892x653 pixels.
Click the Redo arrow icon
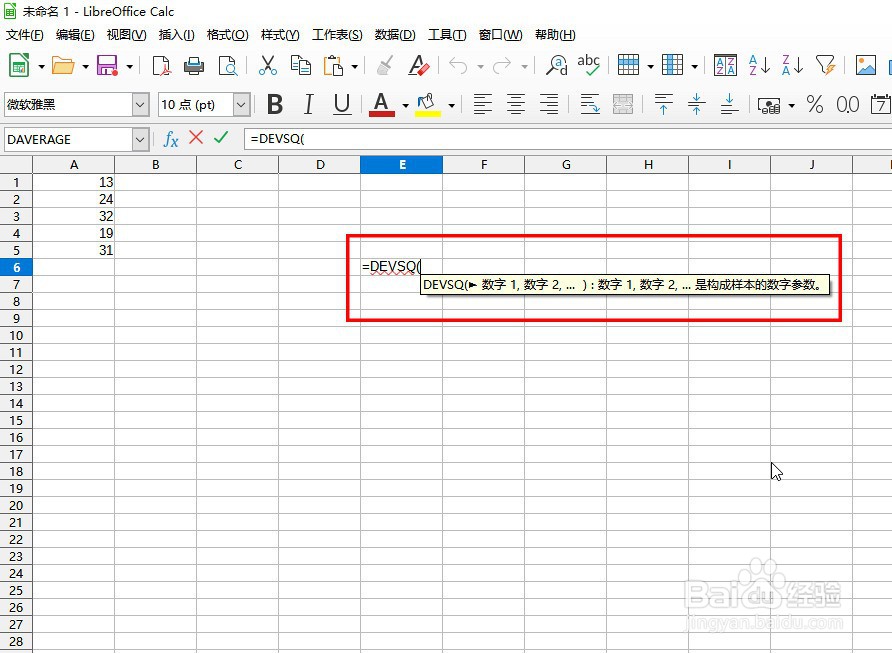click(x=502, y=66)
